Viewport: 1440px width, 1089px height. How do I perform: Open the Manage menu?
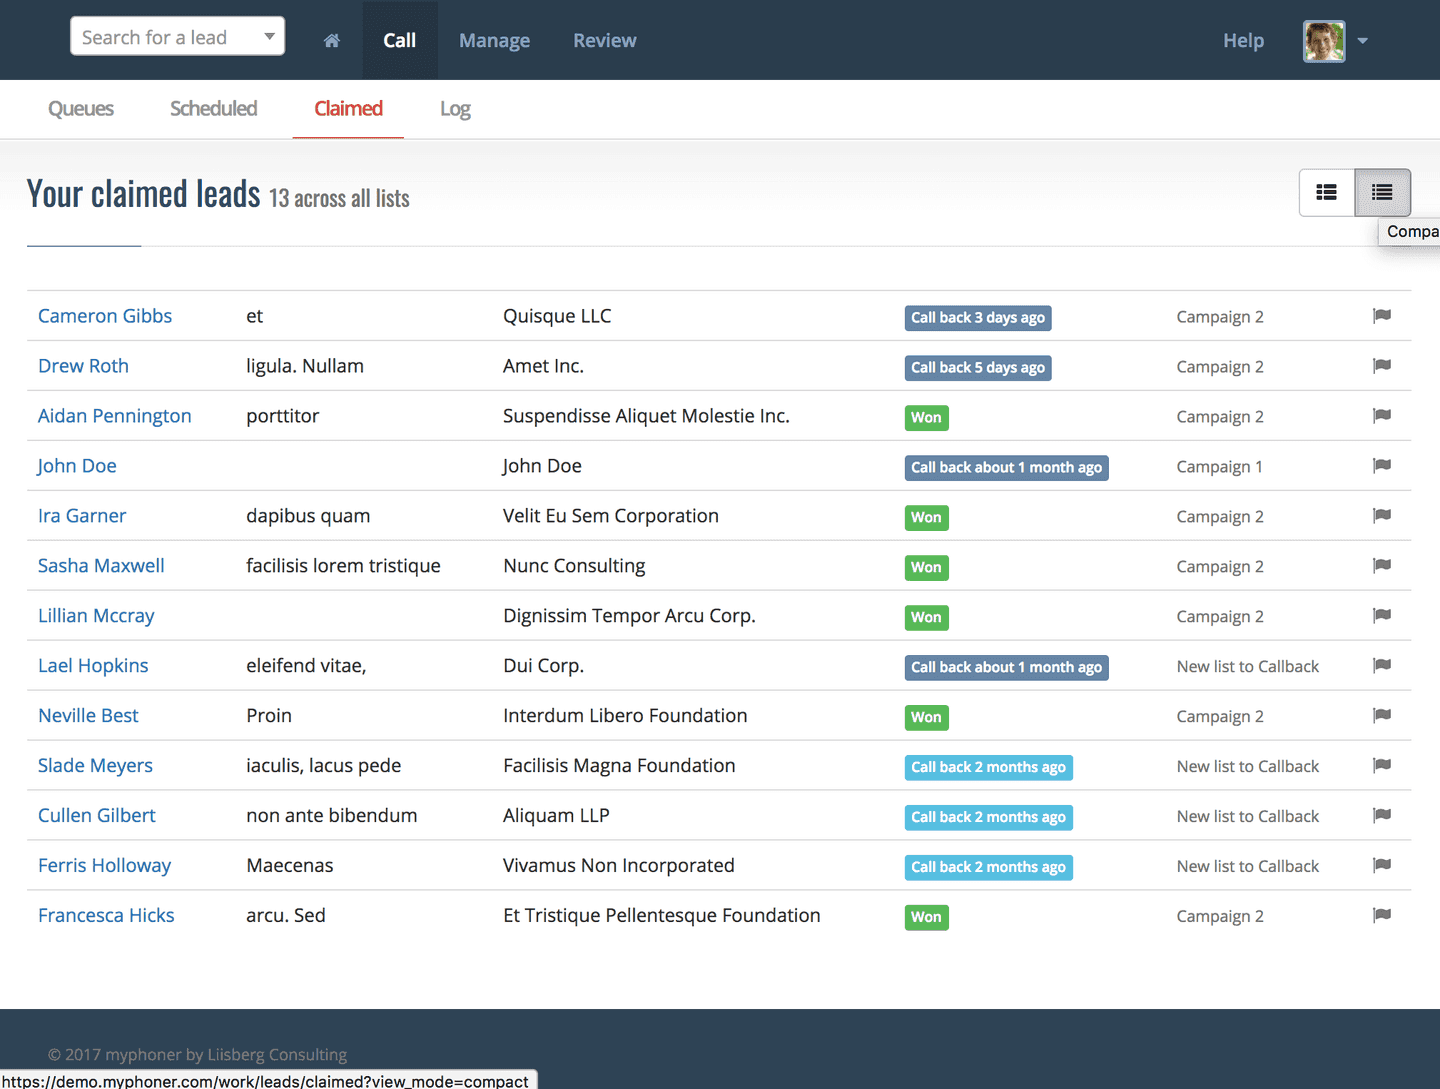point(494,40)
